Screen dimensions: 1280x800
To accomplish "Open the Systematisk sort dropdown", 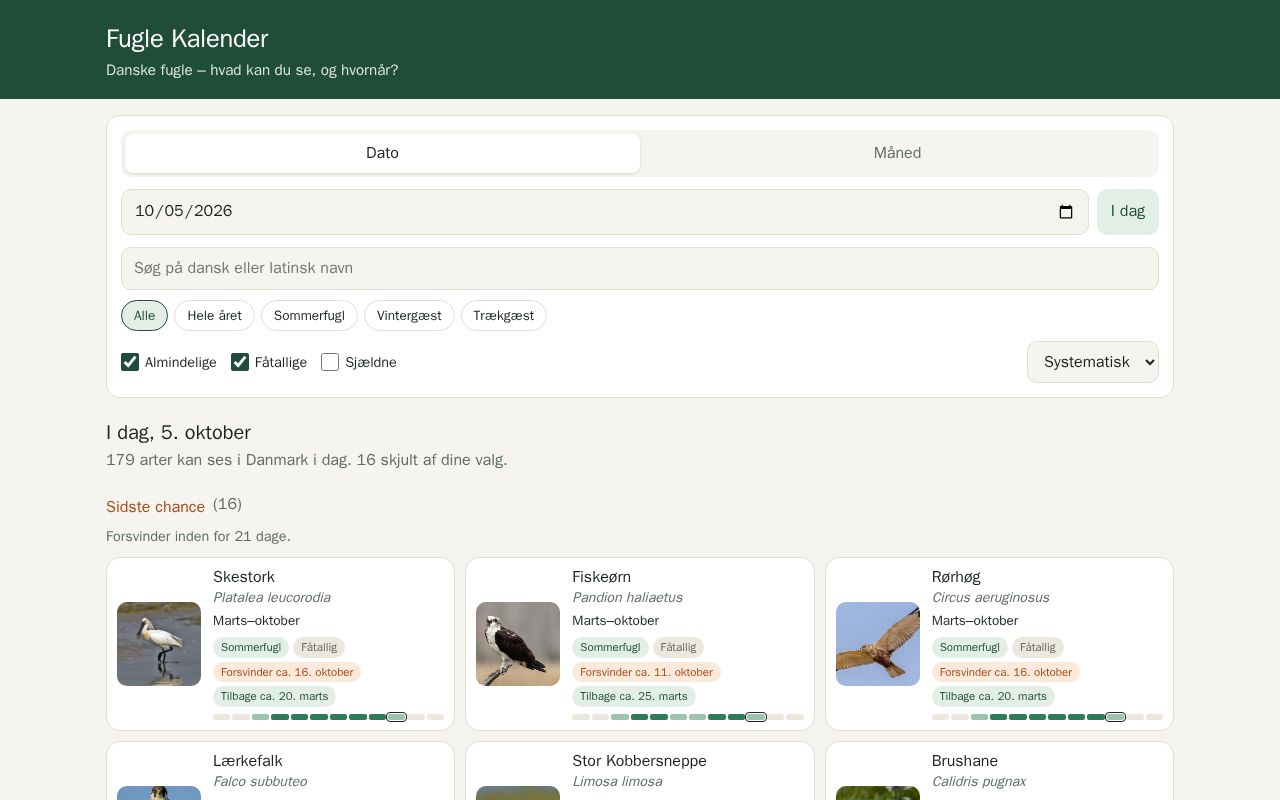I will pyautogui.click(x=1093, y=362).
